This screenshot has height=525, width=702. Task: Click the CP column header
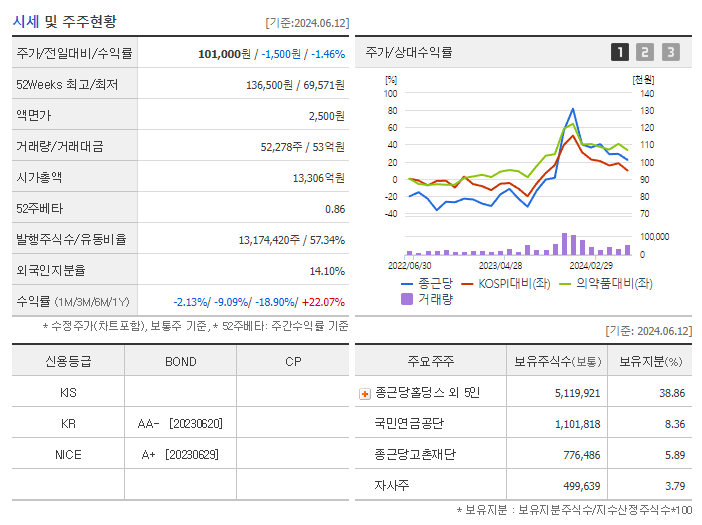pyautogui.click(x=293, y=361)
